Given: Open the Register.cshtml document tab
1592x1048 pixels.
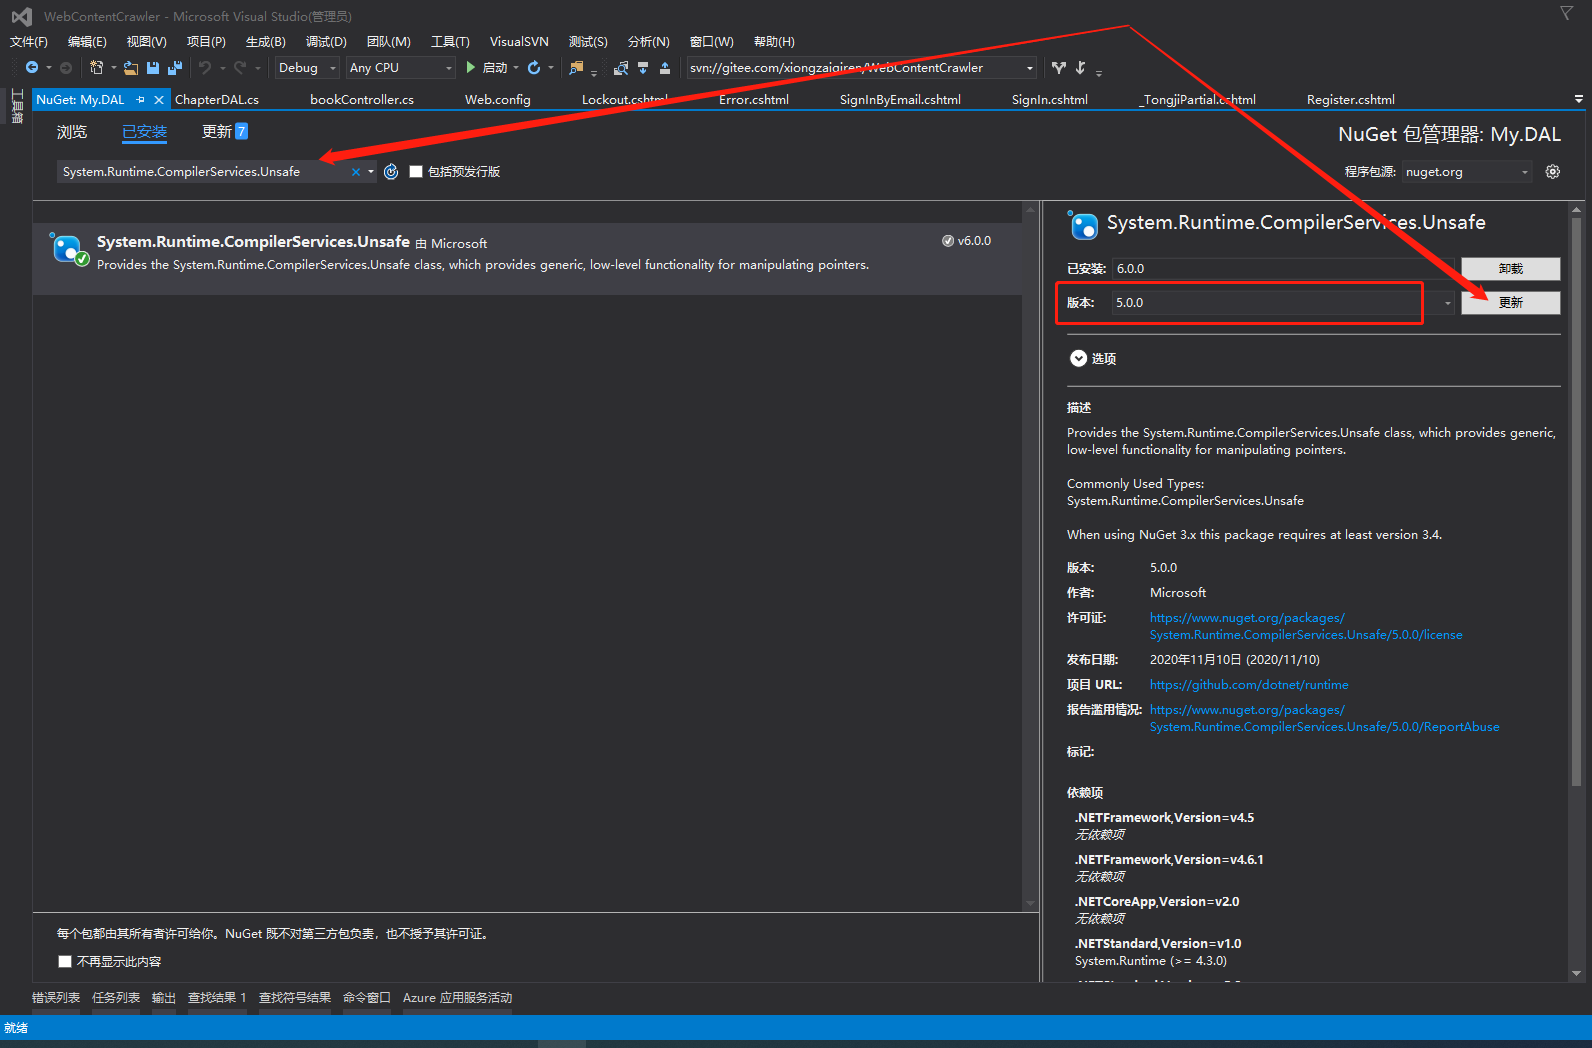Looking at the screenshot, I should point(1351,100).
